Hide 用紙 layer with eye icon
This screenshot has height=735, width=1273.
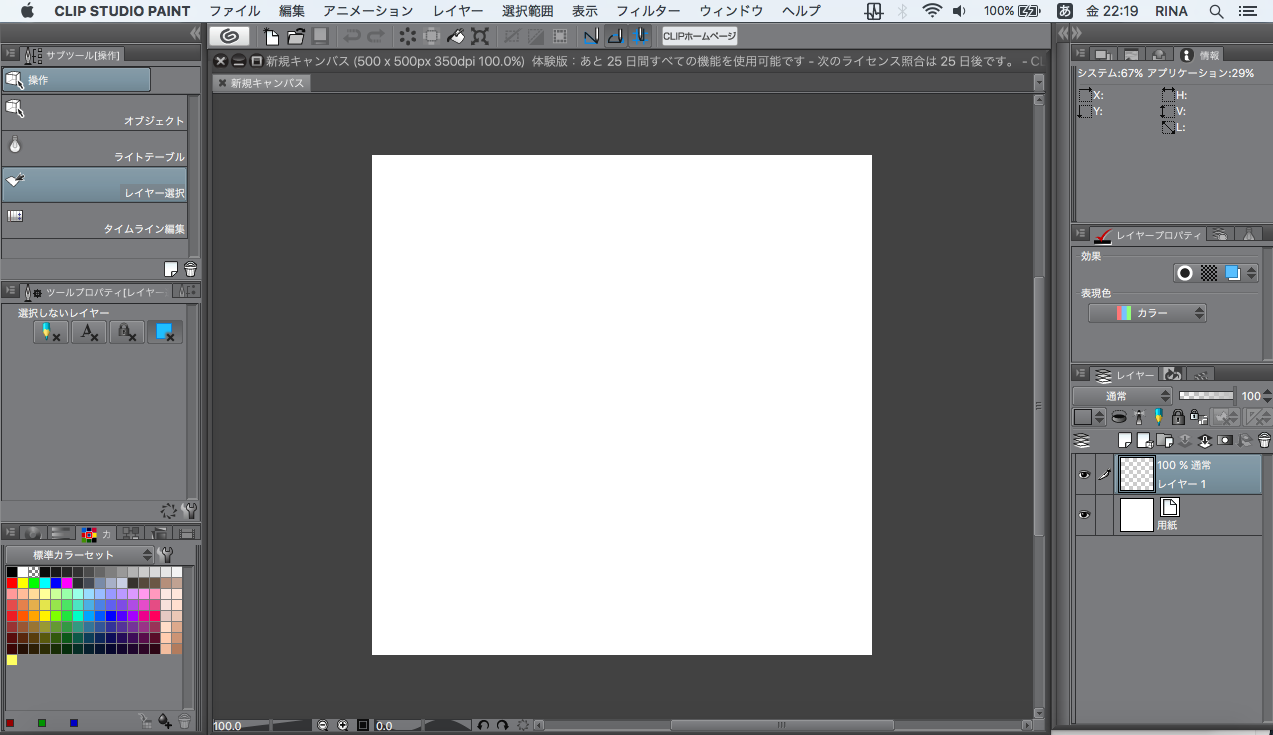point(1084,514)
